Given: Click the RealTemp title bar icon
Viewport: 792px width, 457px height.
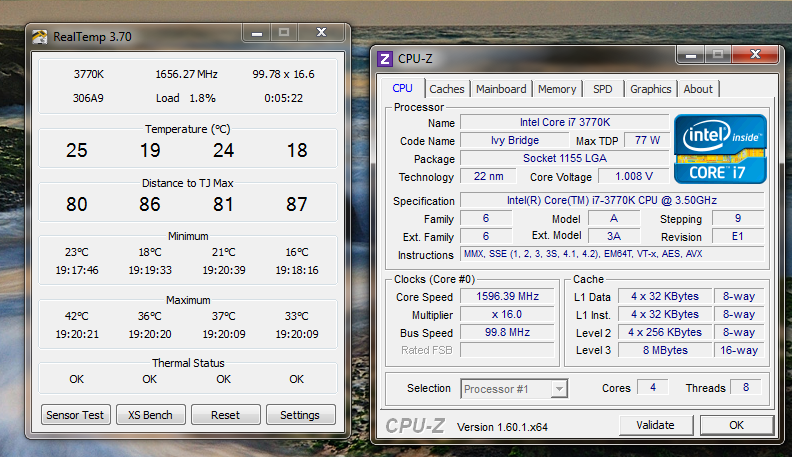Looking at the screenshot, I should tap(39, 37).
